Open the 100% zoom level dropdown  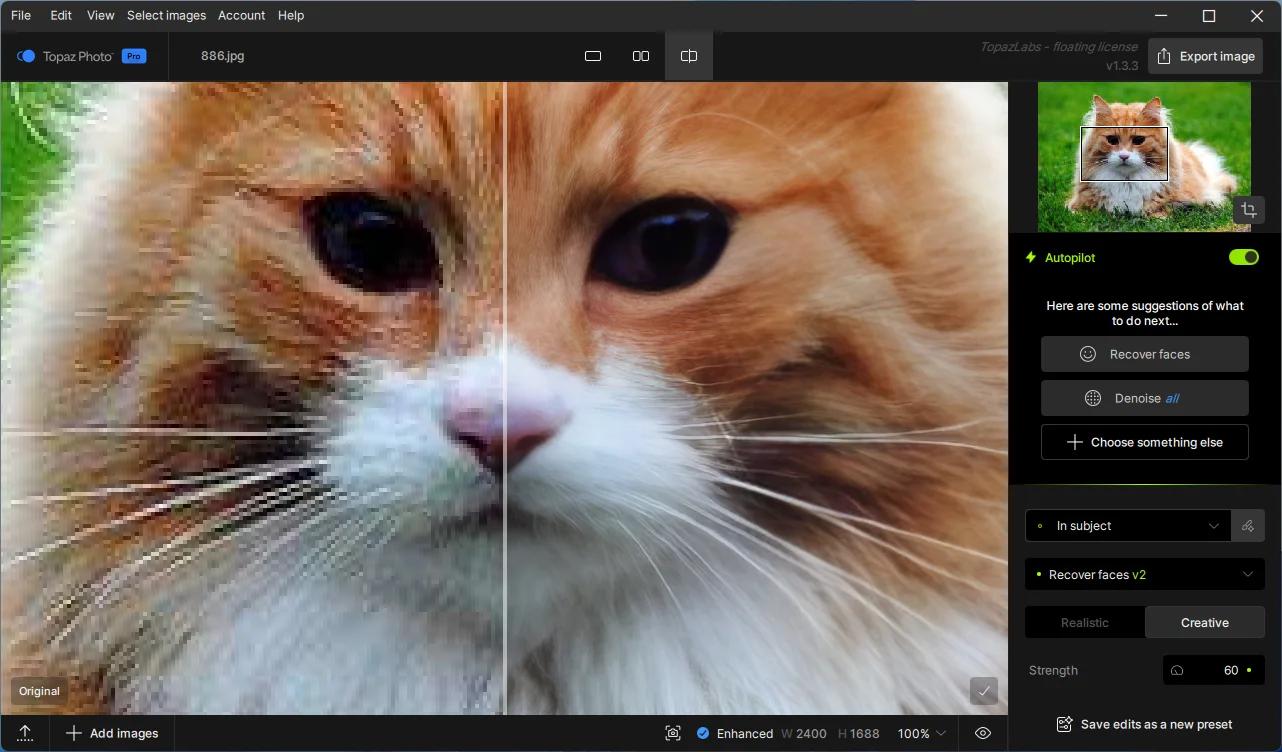(921, 733)
